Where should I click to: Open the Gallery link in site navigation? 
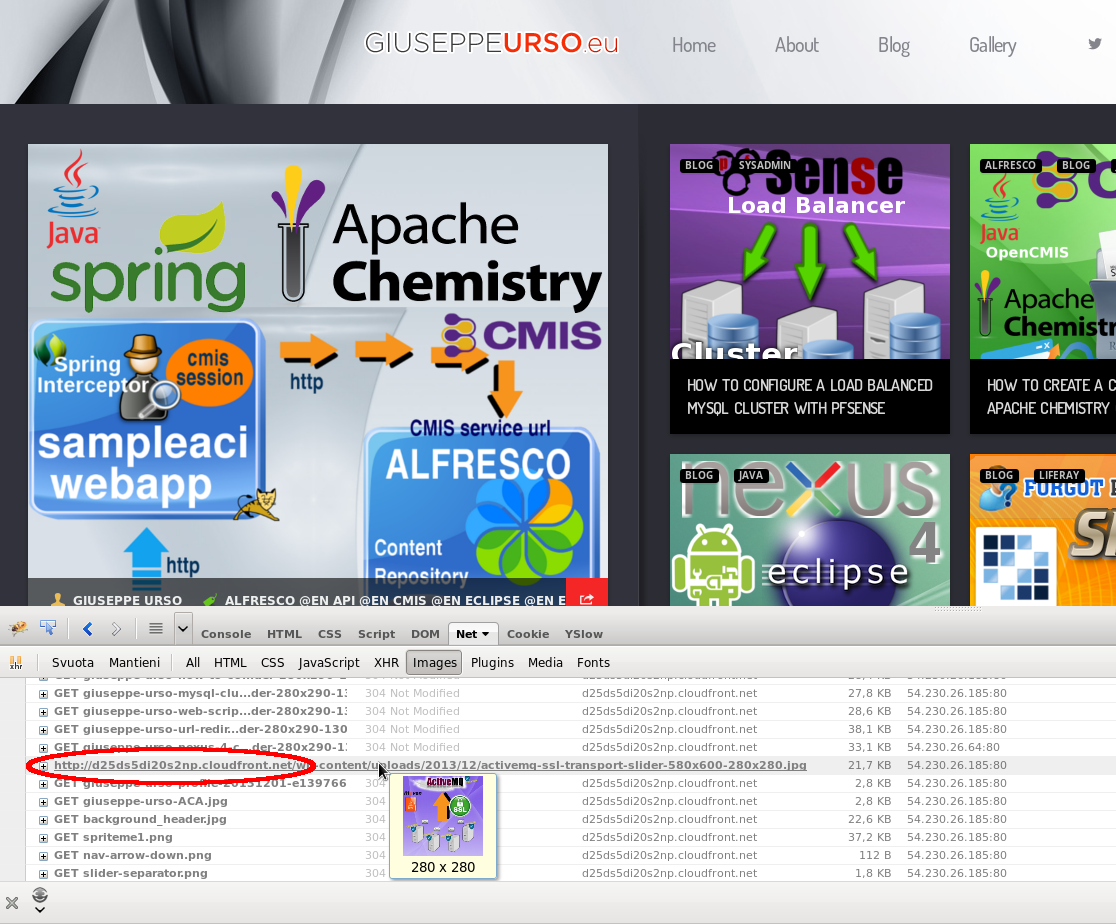992,45
